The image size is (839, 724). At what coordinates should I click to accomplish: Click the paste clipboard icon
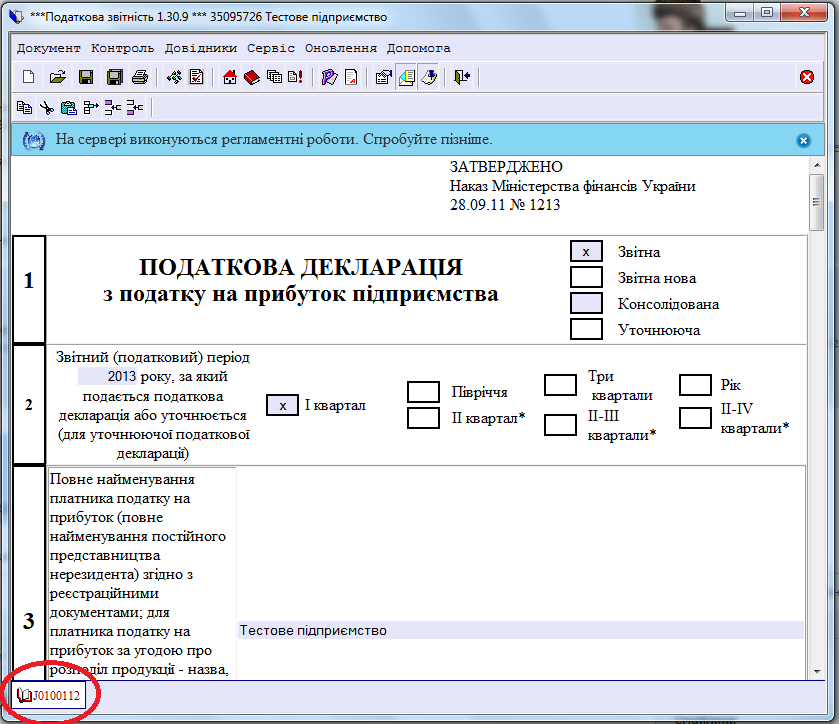pyautogui.click(x=68, y=107)
